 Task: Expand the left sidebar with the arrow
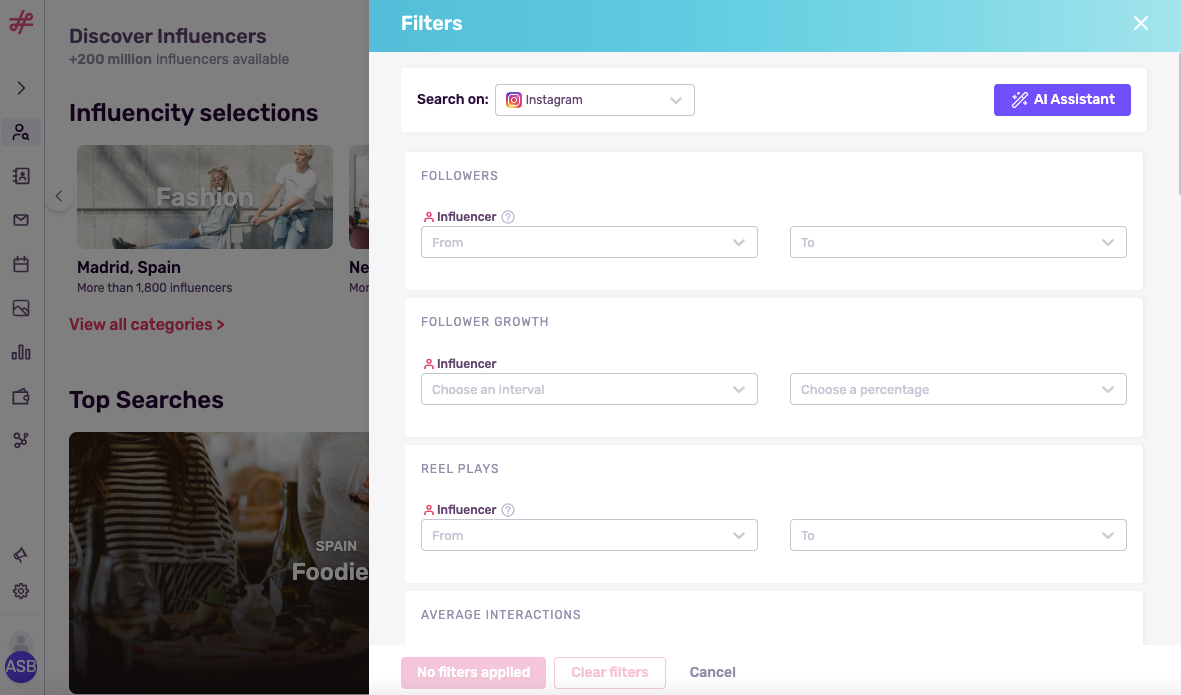coord(21,88)
